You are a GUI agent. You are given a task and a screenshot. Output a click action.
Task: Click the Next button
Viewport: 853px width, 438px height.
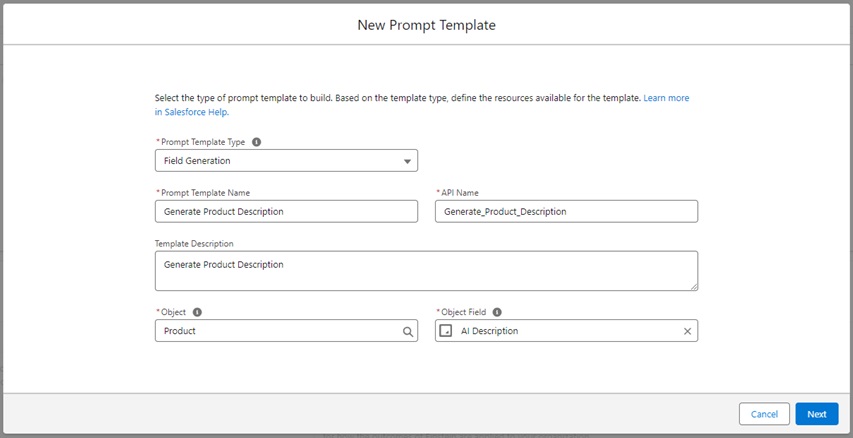tap(817, 414)
